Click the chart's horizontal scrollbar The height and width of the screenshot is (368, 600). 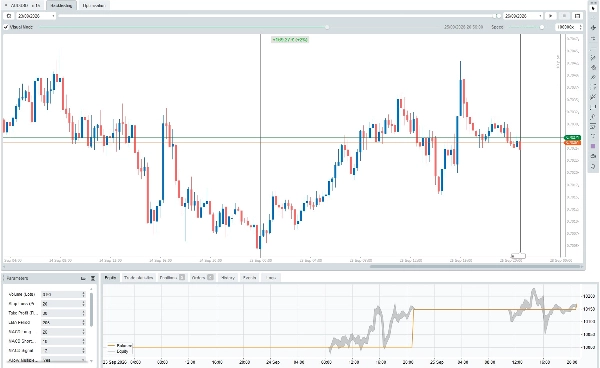click(476, 267)
